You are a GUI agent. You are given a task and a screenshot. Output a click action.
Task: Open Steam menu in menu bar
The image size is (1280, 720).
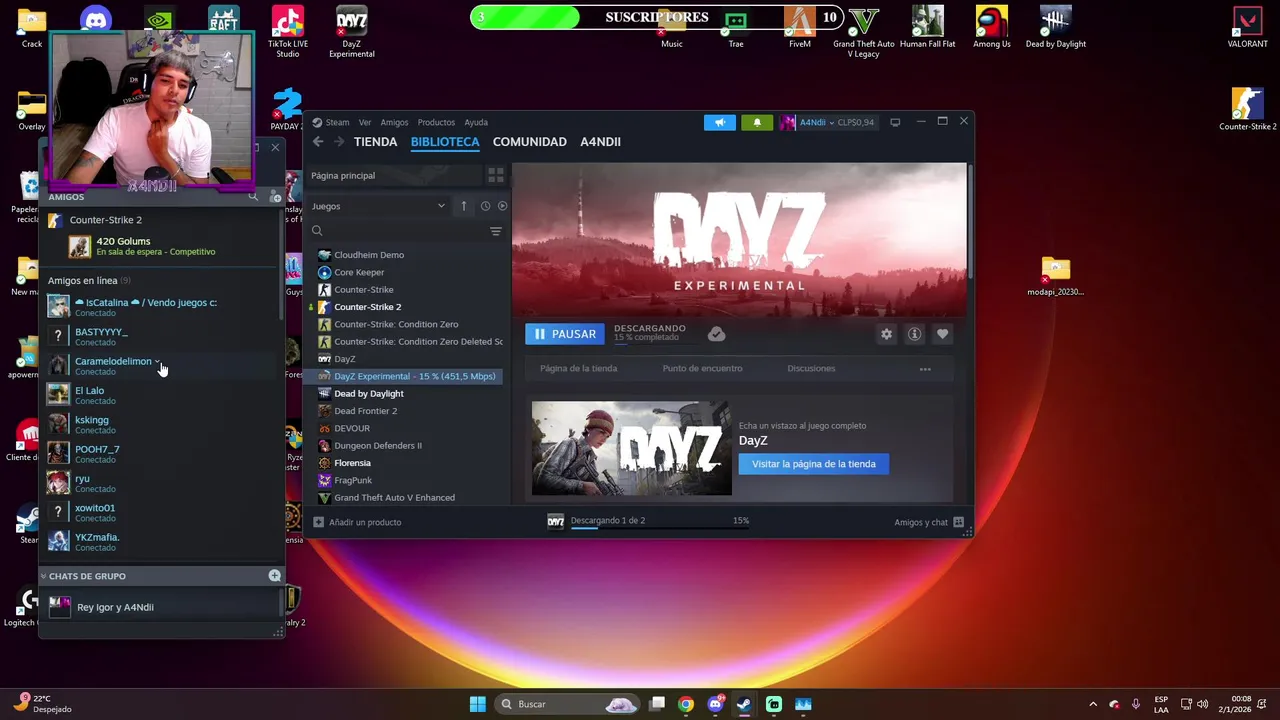[x=337, y=122]
